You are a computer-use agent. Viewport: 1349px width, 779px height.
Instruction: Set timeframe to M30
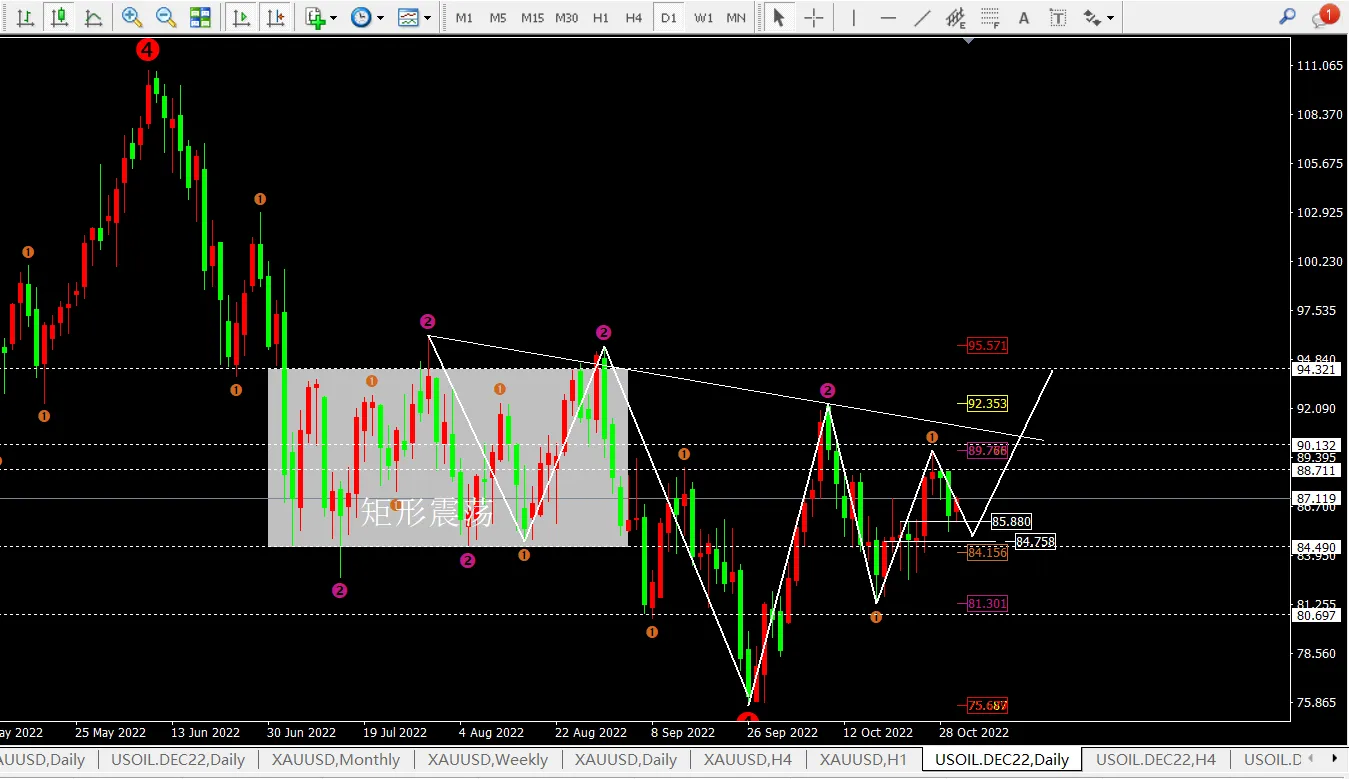567,18
